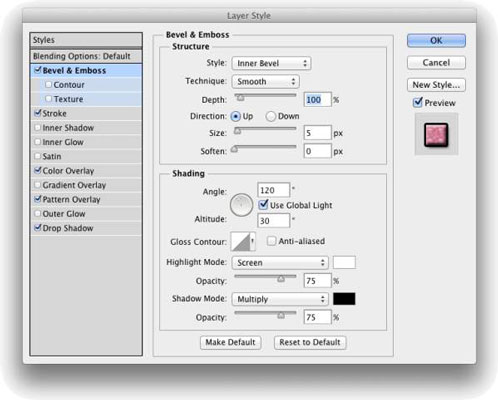Click the Make Default button

pyautogui.click(x=230, y=342)
